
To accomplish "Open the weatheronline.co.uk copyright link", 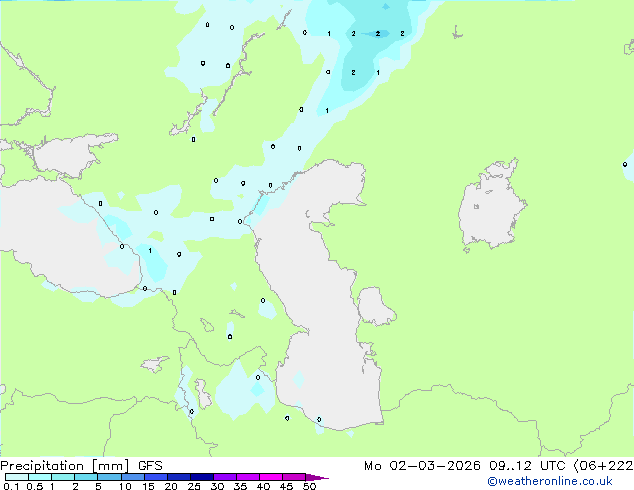I will click(x=550, y=481).
